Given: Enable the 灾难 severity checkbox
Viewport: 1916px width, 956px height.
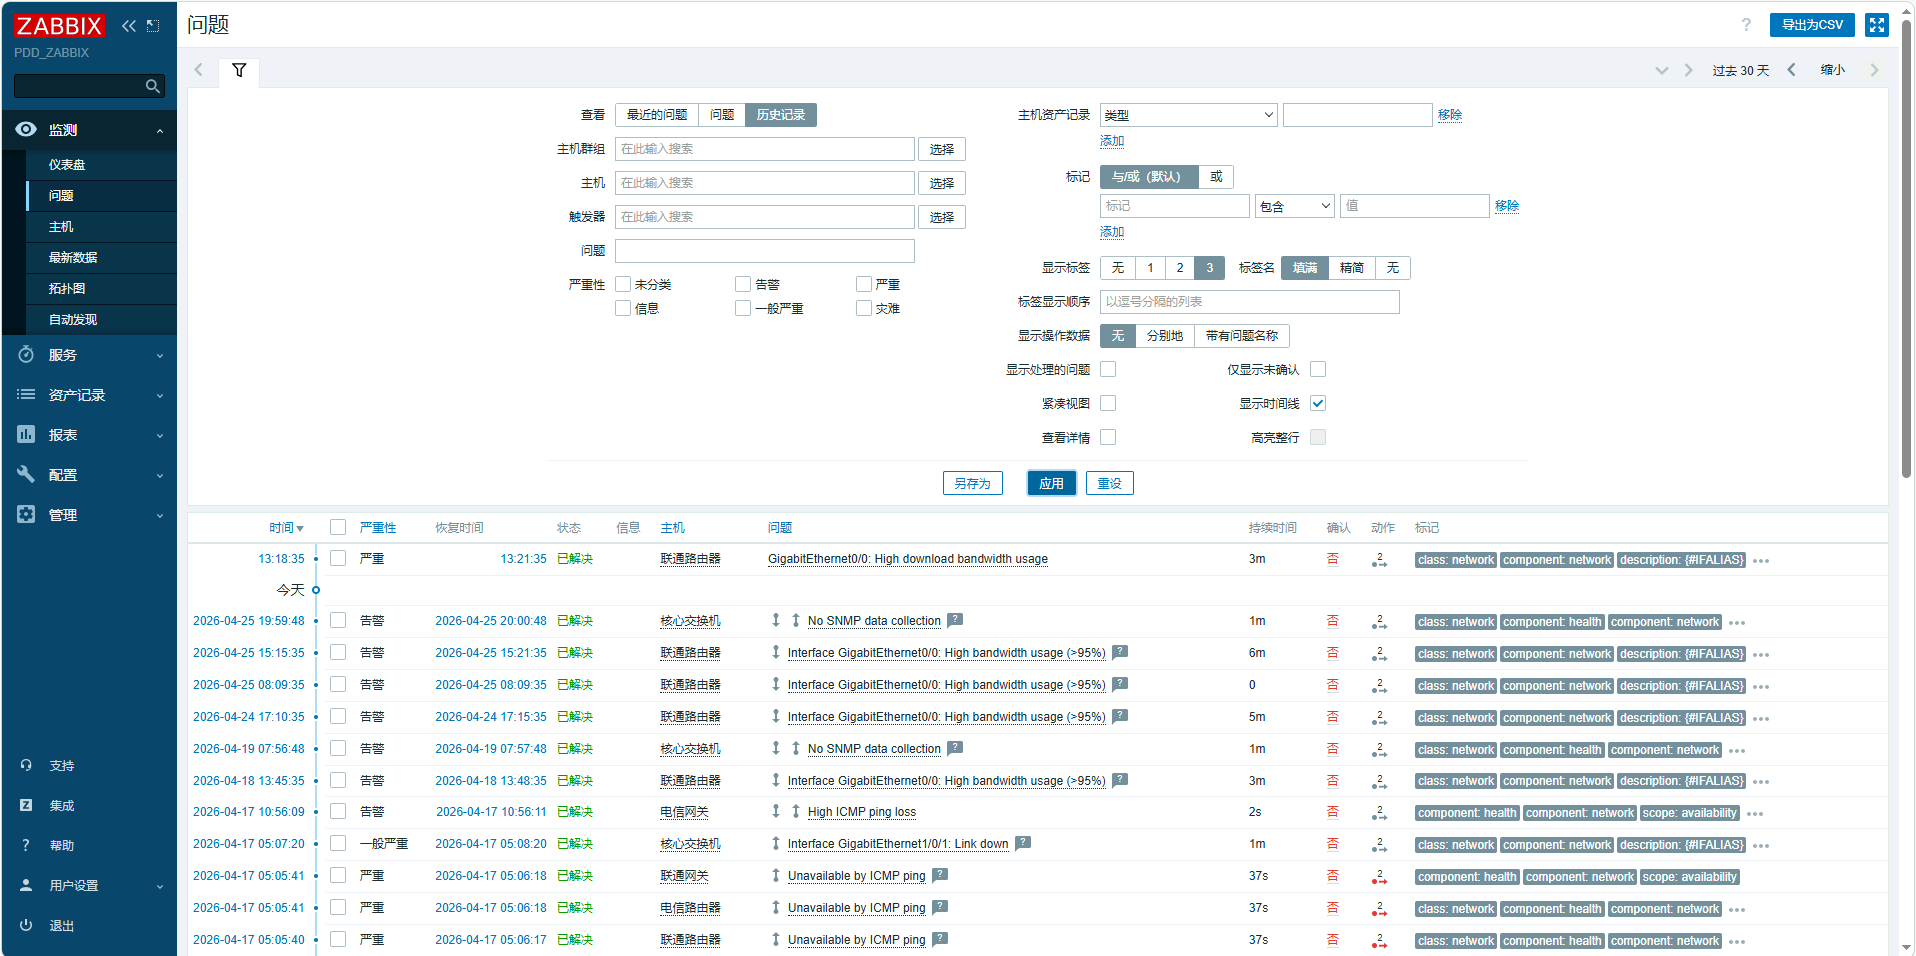Looking at the screenshot, I should click(x=864, y=309).
